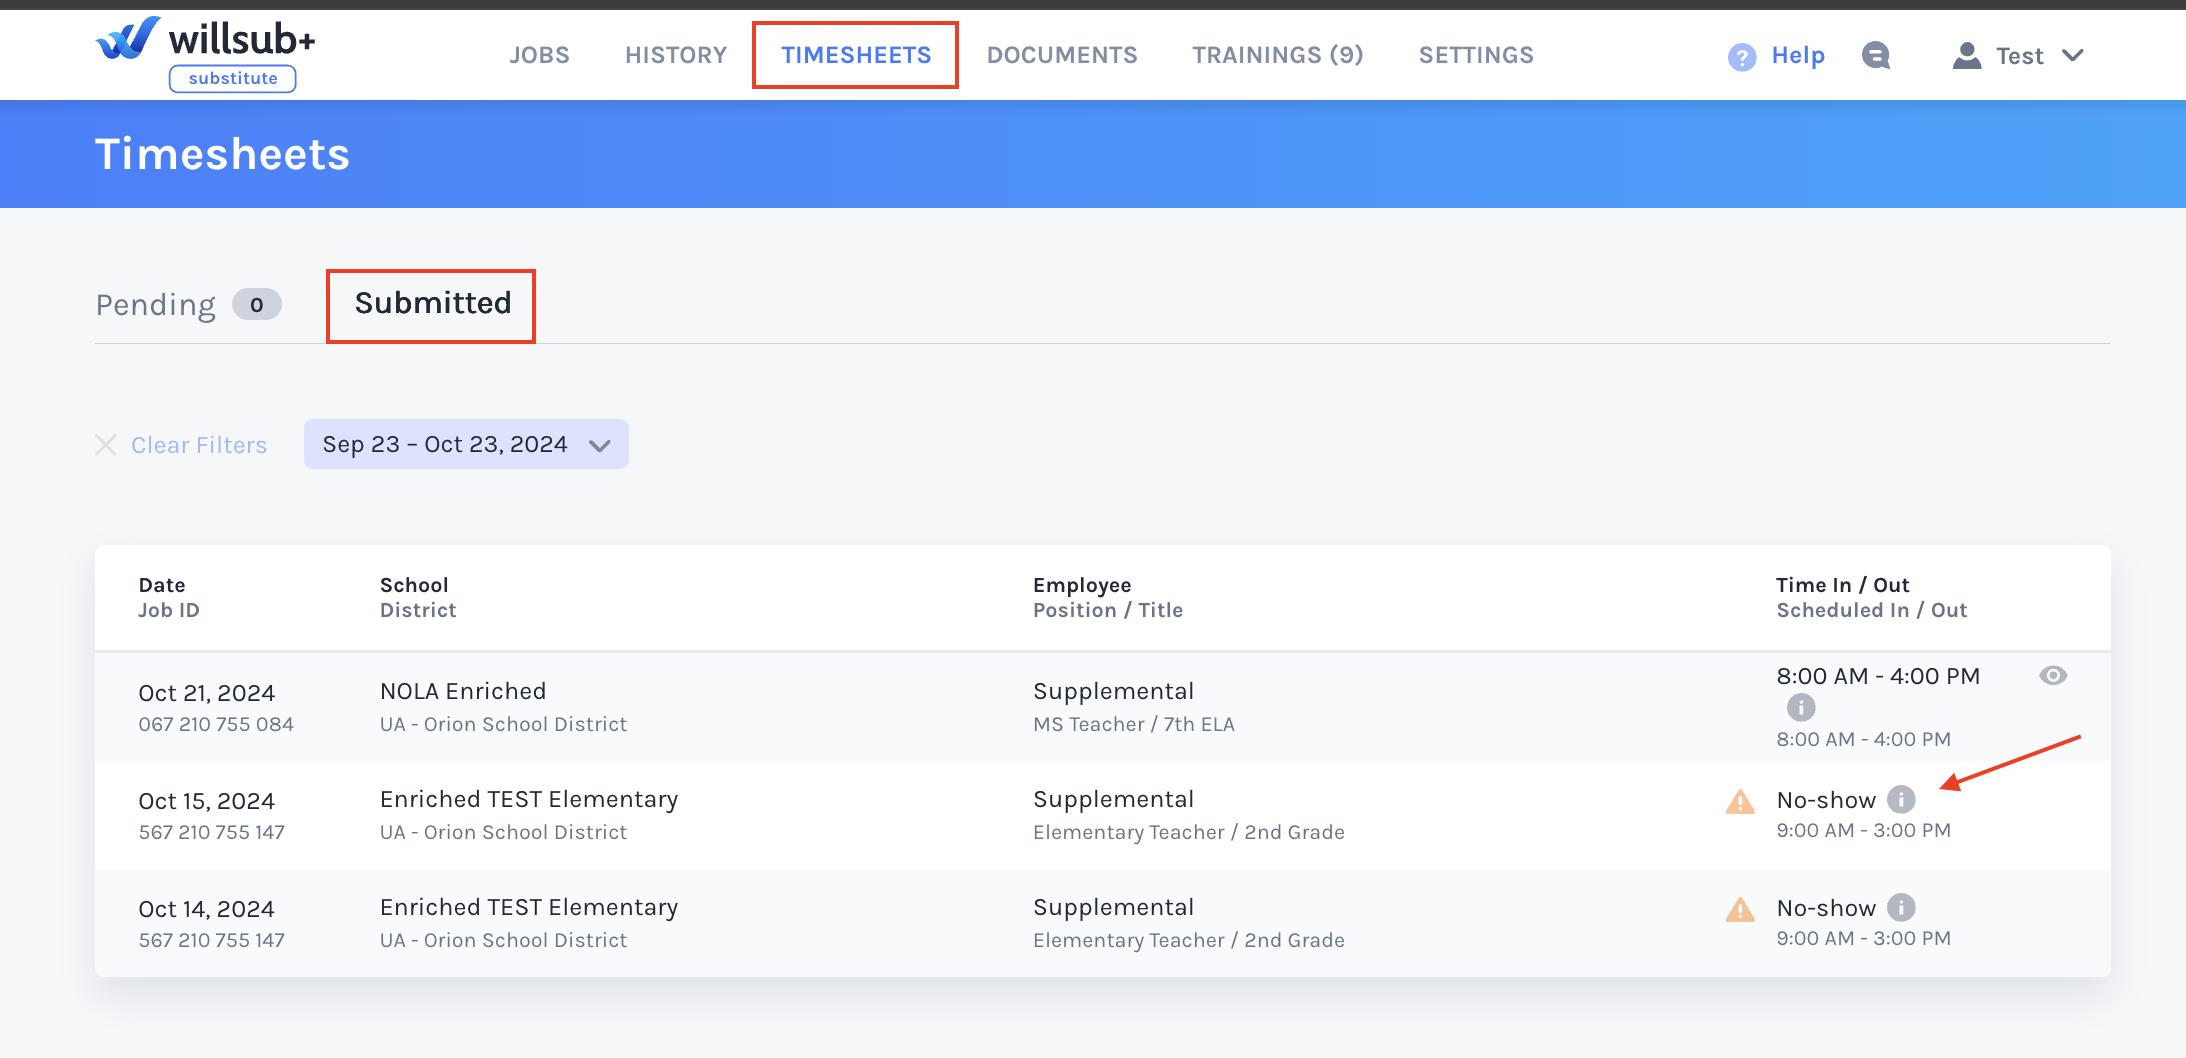
Task: Go to the HISTORY page
Action: (676, 55)
